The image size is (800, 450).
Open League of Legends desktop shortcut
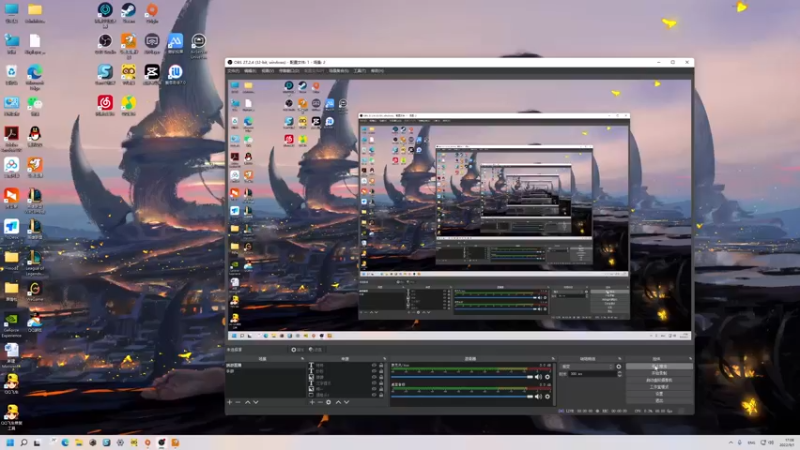coord(35,263)
